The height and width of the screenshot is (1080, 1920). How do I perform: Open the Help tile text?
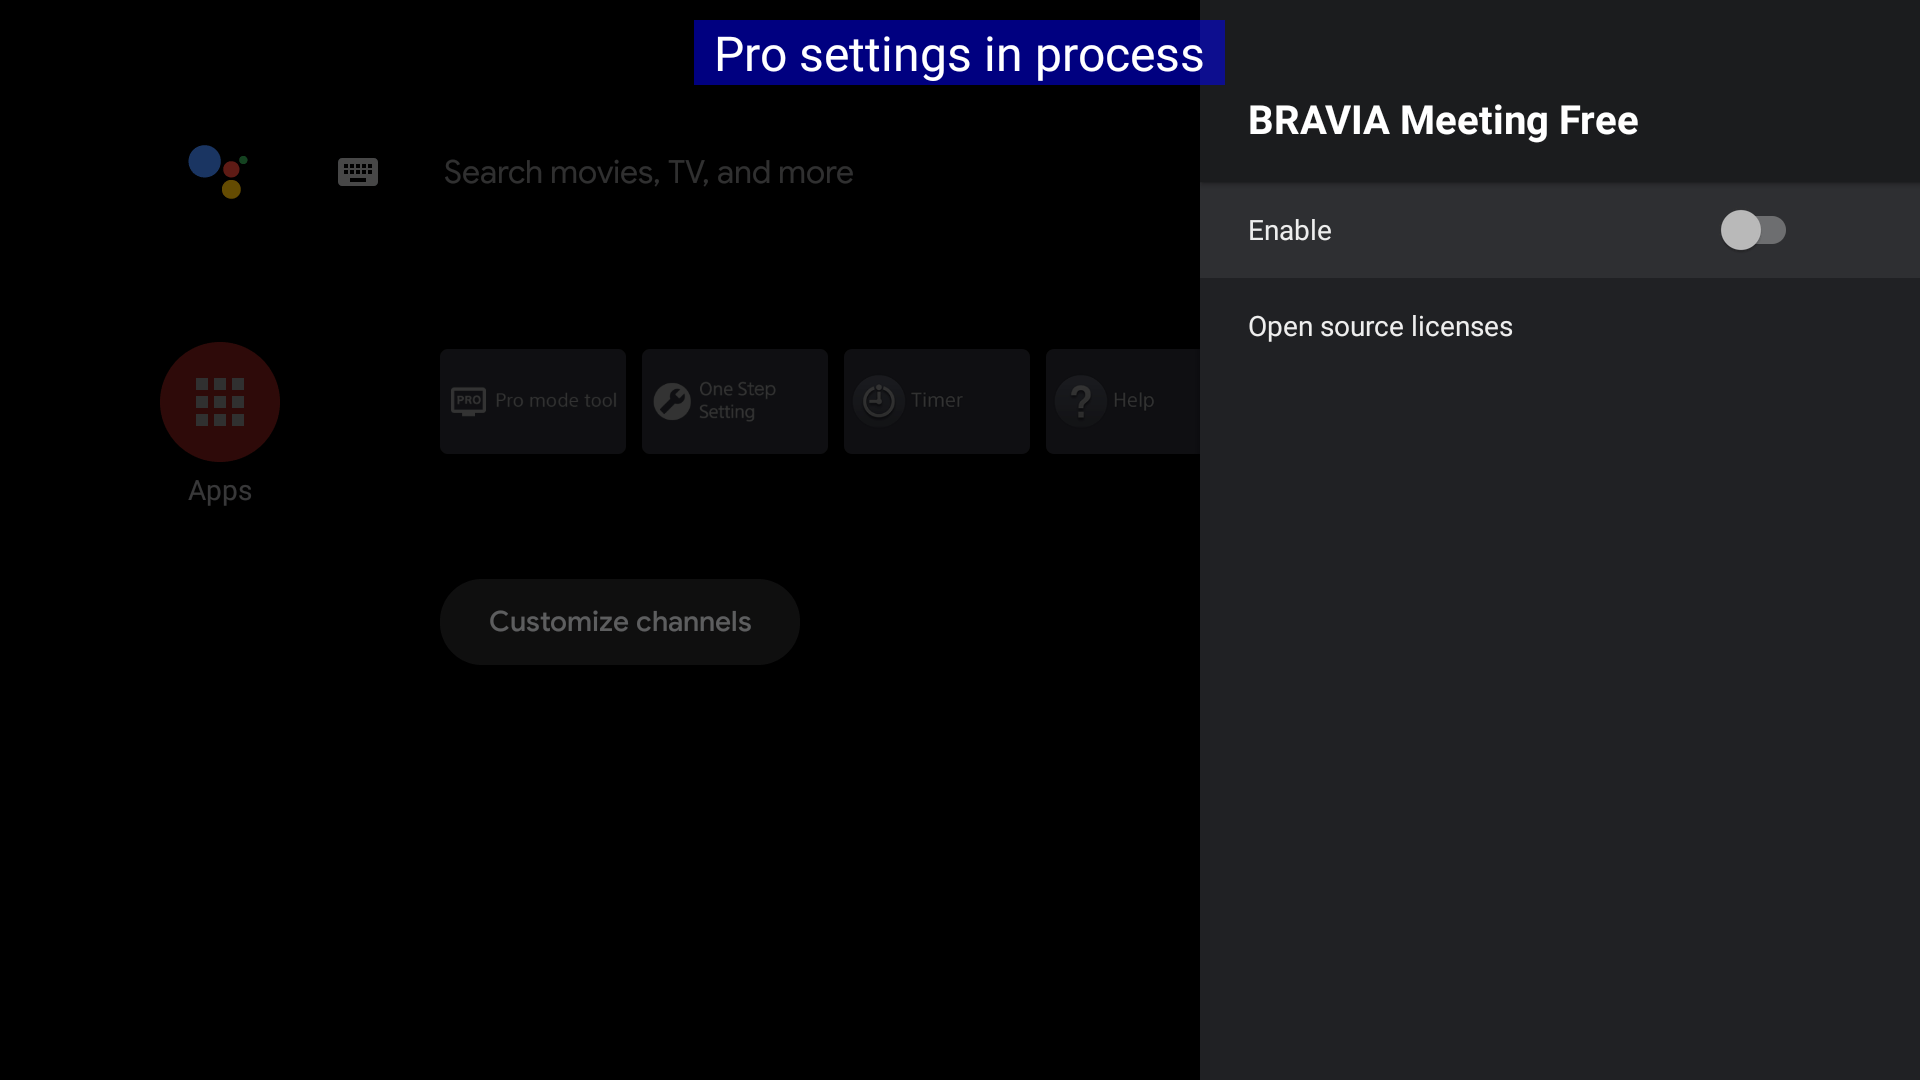tap(1133, 400)
